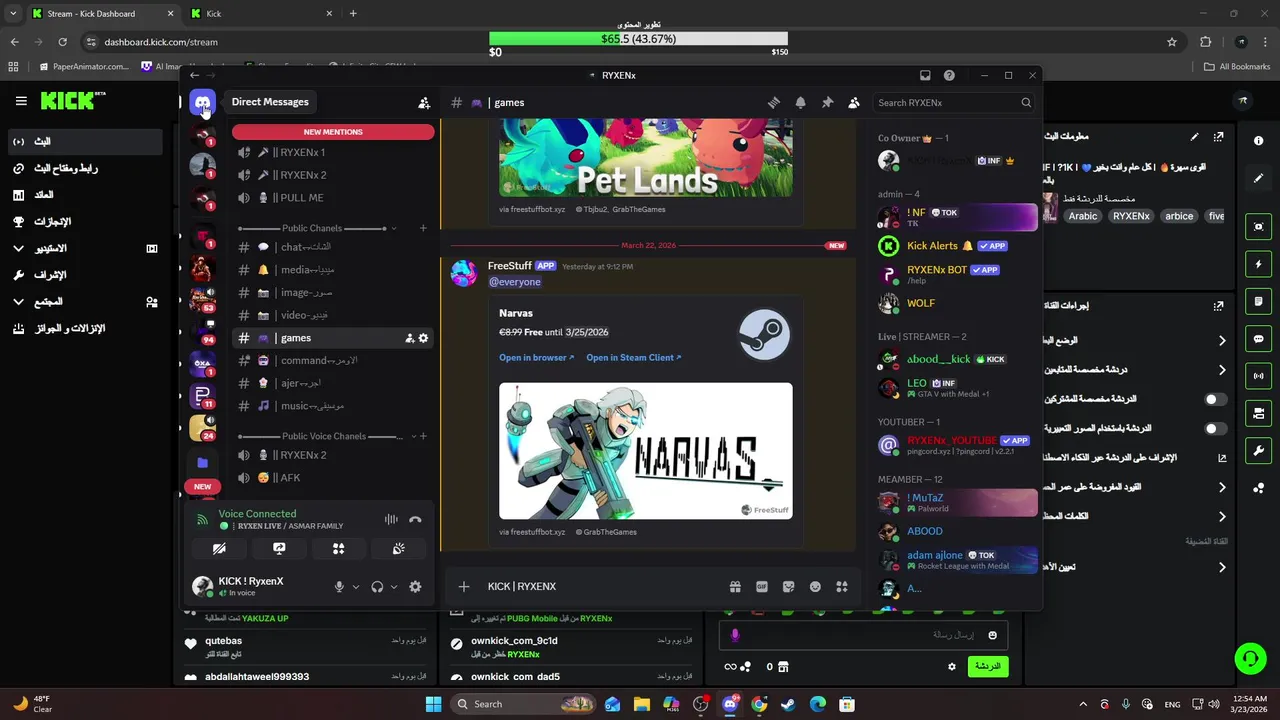1280x720 pixels.
Task: Open the soundboard in Discord voice panel
Action: [398, 548]
